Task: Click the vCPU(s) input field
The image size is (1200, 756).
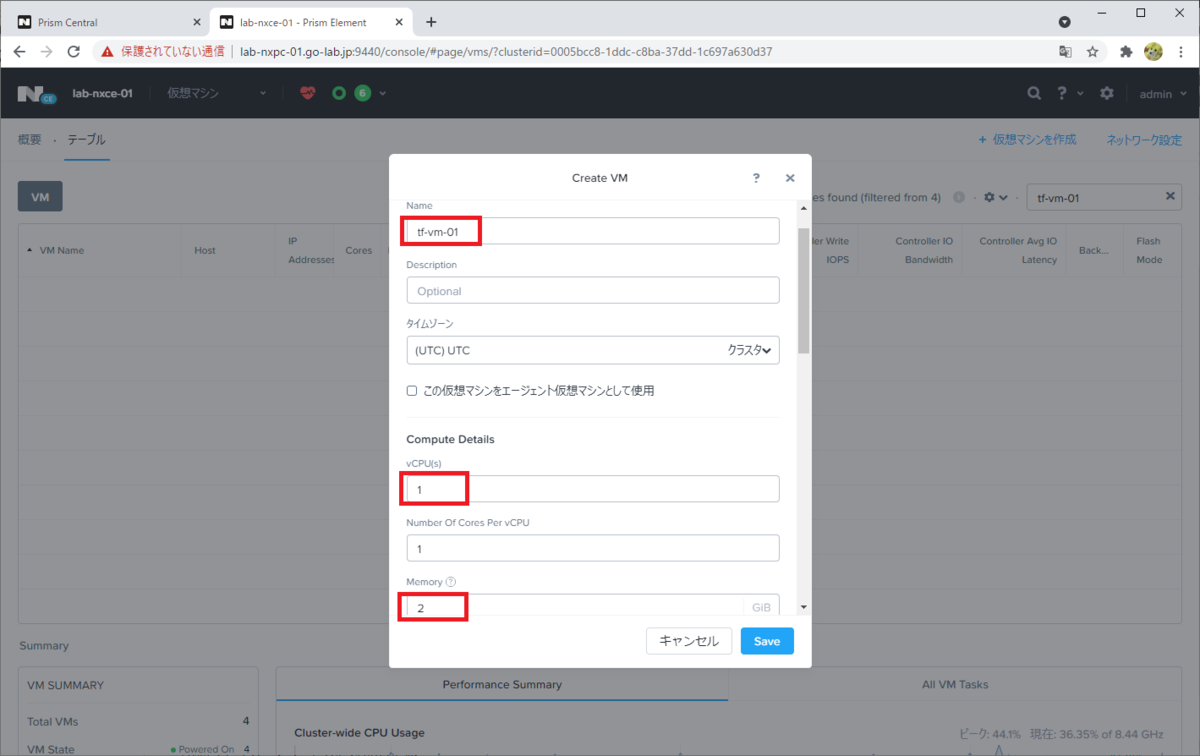Action: [593, 489]
